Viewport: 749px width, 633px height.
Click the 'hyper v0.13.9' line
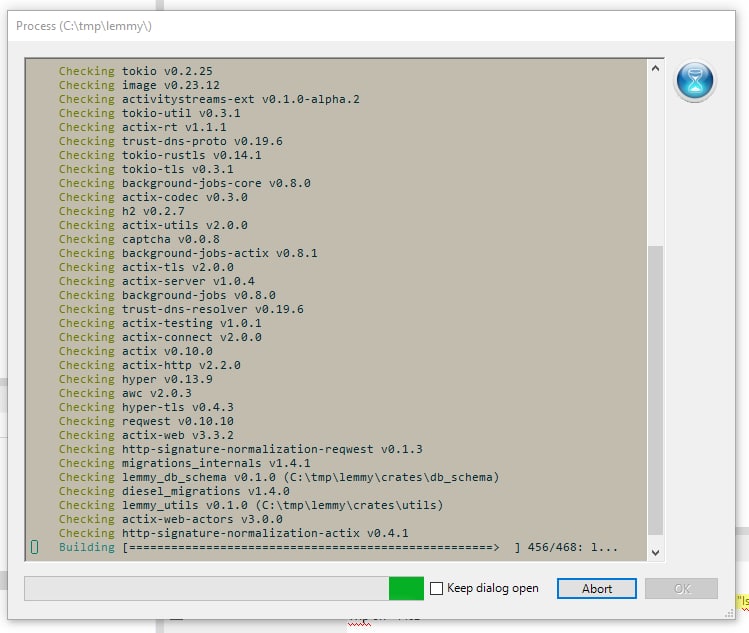tap(136, 379)
